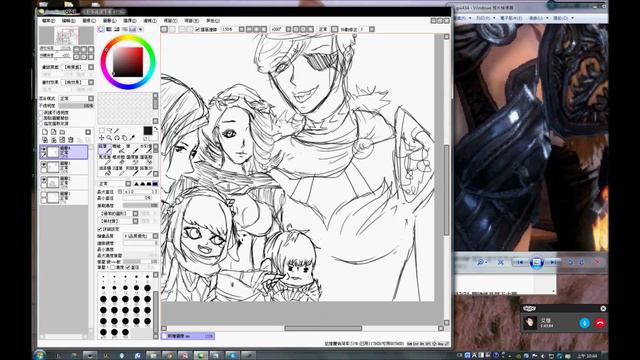This screenshot has width=640, height=360.
Task: Show the color wheel panel icon
Action: pyautogui.click(x=101, y=29)
